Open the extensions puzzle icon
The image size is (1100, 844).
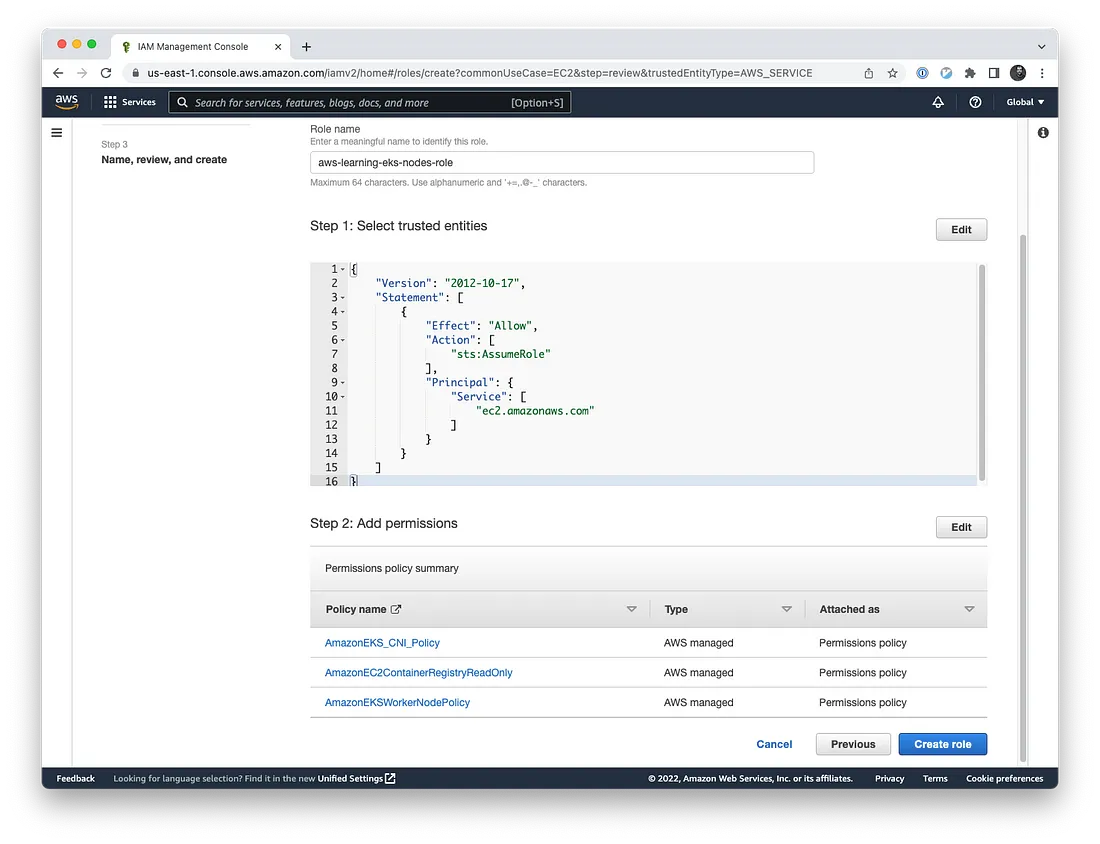pyautogui.click(x=970, y=73)
